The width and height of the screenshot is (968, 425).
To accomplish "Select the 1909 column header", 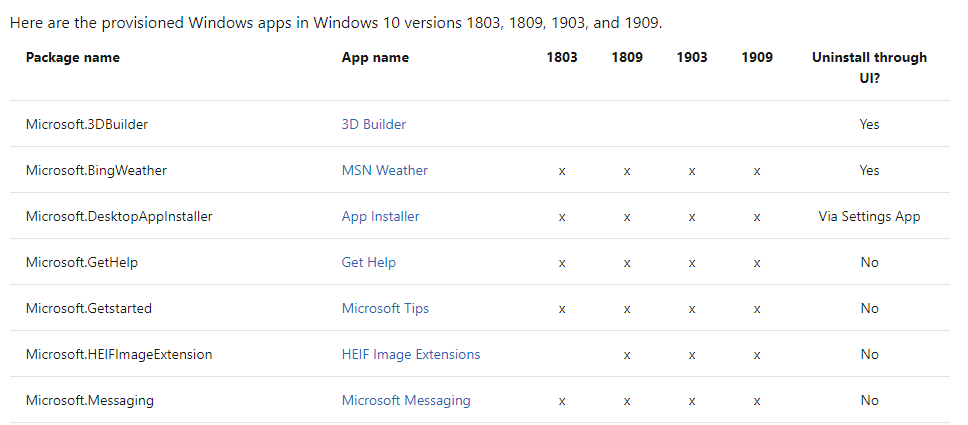I will click(x=757, y=57).
